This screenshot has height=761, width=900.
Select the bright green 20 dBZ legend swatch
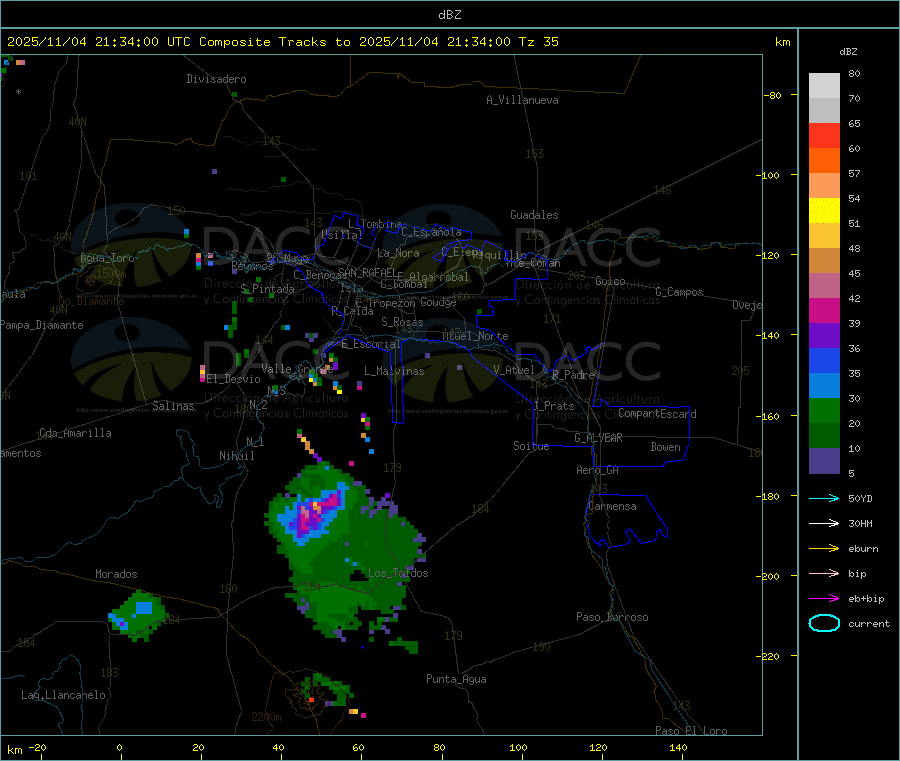(x=824, y=410)
